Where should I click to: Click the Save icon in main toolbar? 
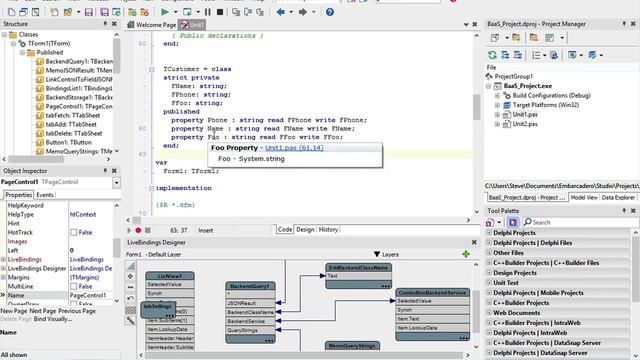click(x=89, y=12)
